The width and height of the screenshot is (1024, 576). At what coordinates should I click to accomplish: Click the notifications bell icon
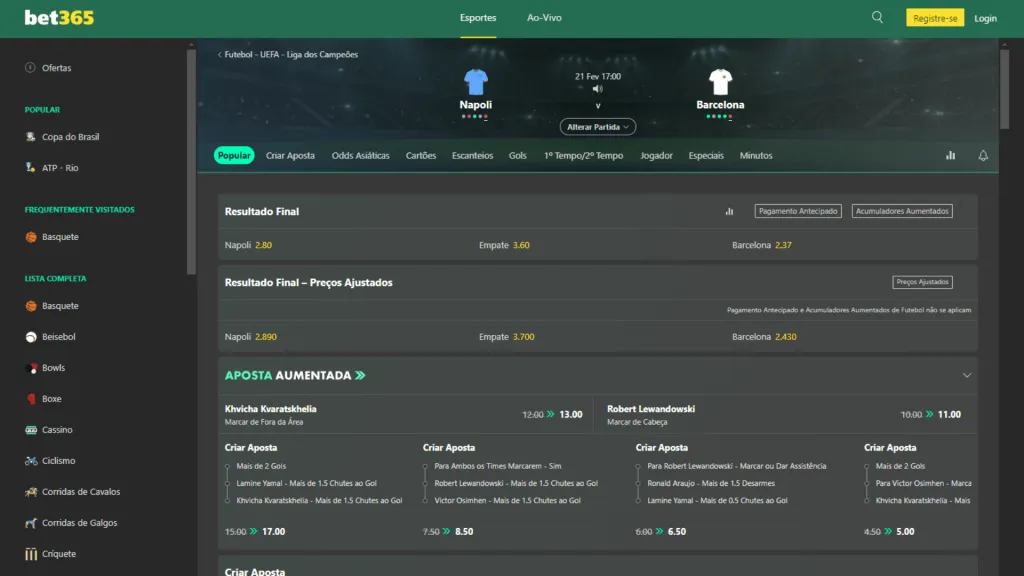click(x=983, y=156)
